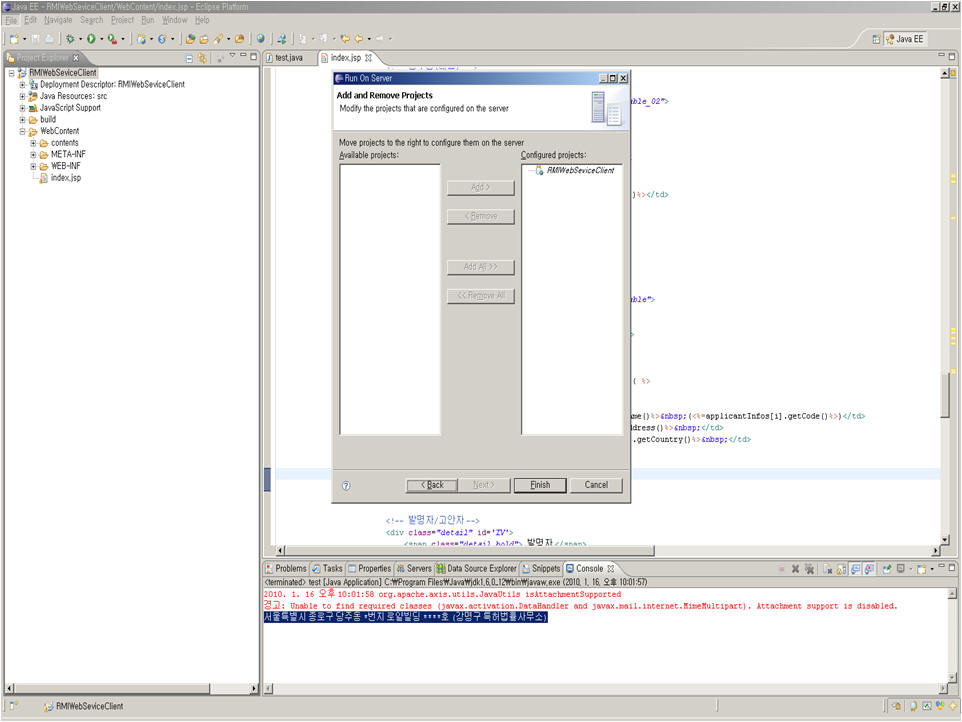The height and width of the screenshot is (722, 962).
Task: Click the Back button in wizard
Action: (x=431, y=485)
